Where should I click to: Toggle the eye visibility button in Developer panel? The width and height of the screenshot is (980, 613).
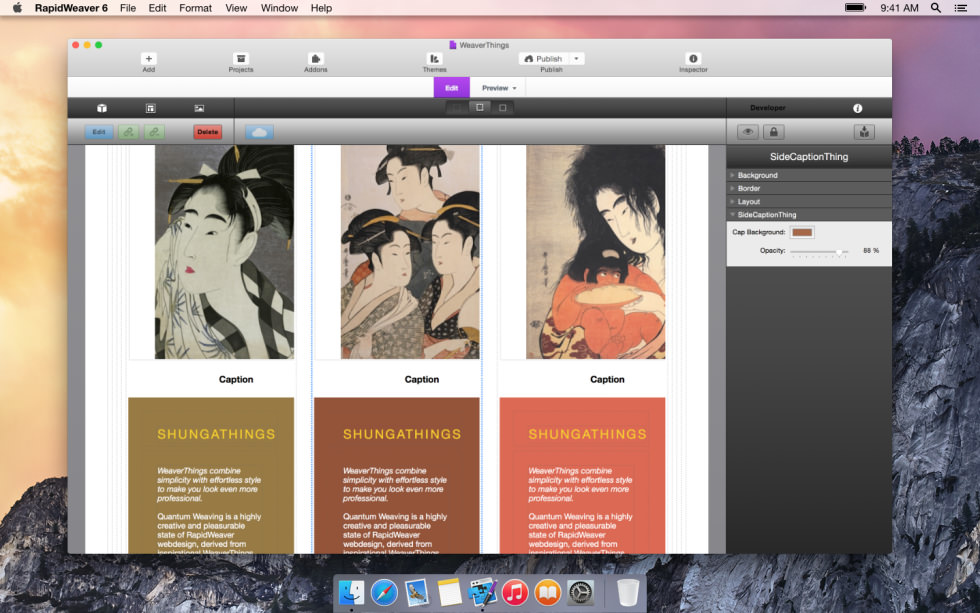tap(748, 132)
